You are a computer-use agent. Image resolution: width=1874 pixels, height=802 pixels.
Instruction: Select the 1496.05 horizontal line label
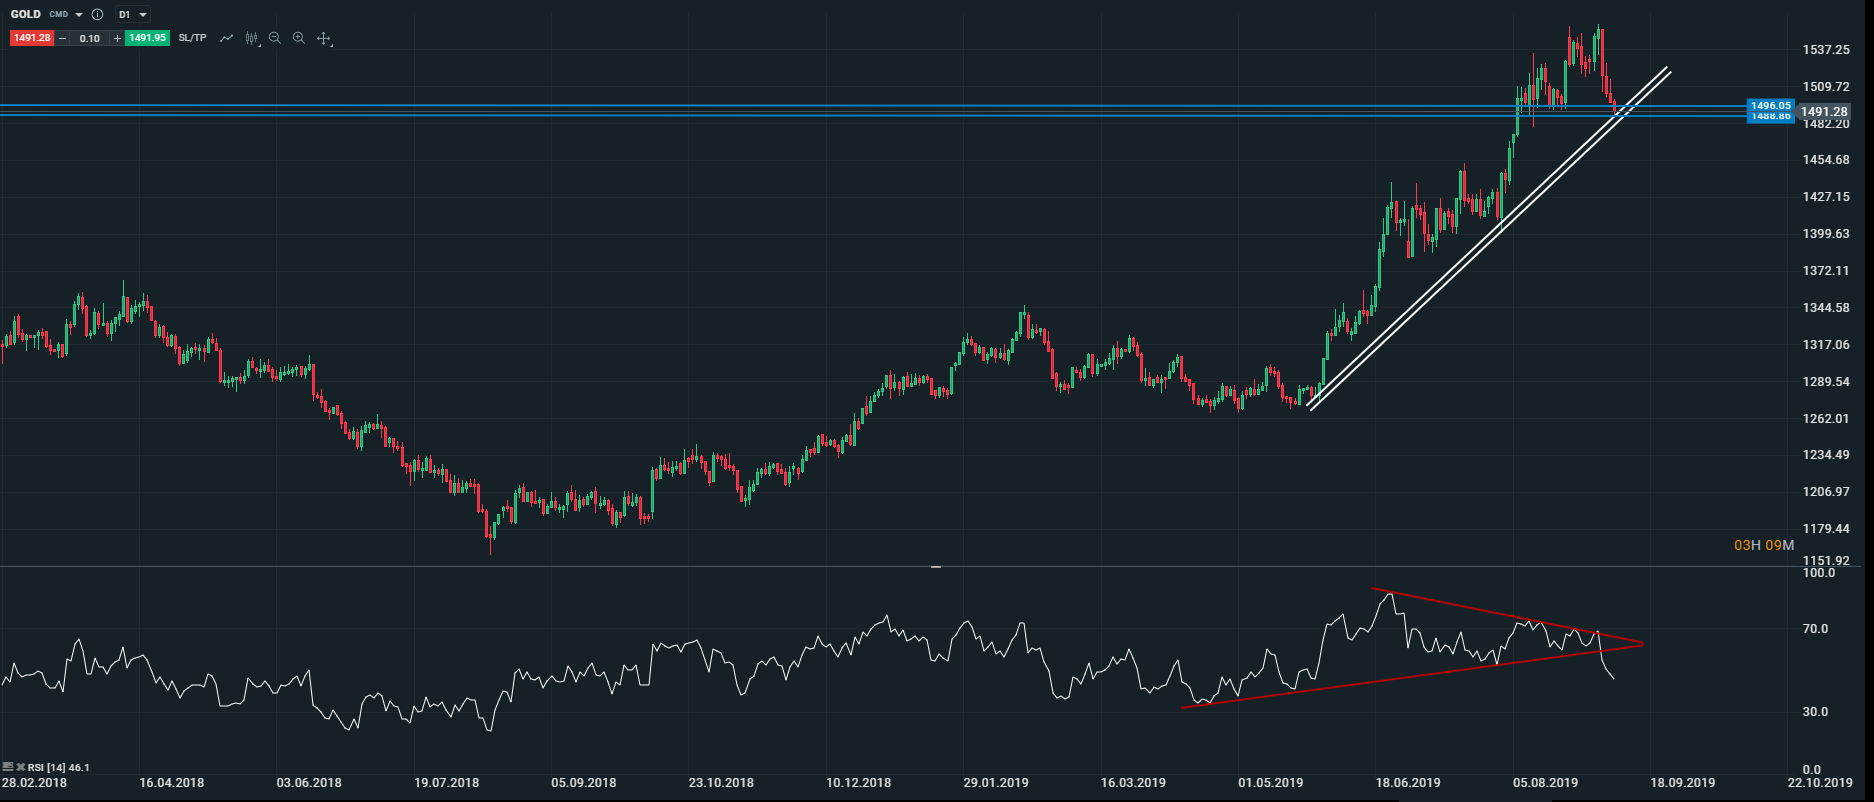coord(1770,105)
